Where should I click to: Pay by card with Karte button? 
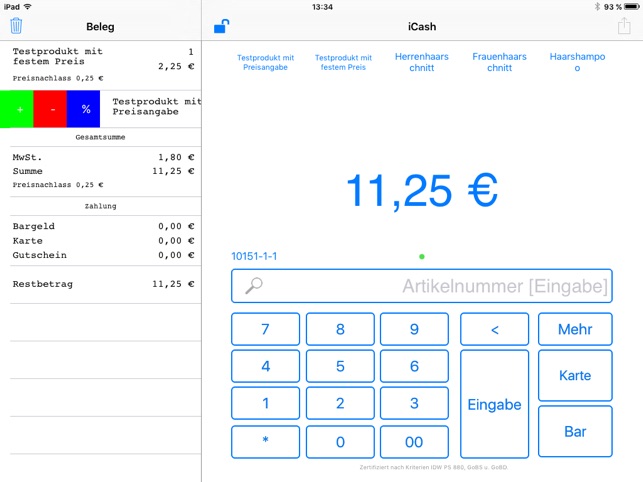click(x=575, y=375)
